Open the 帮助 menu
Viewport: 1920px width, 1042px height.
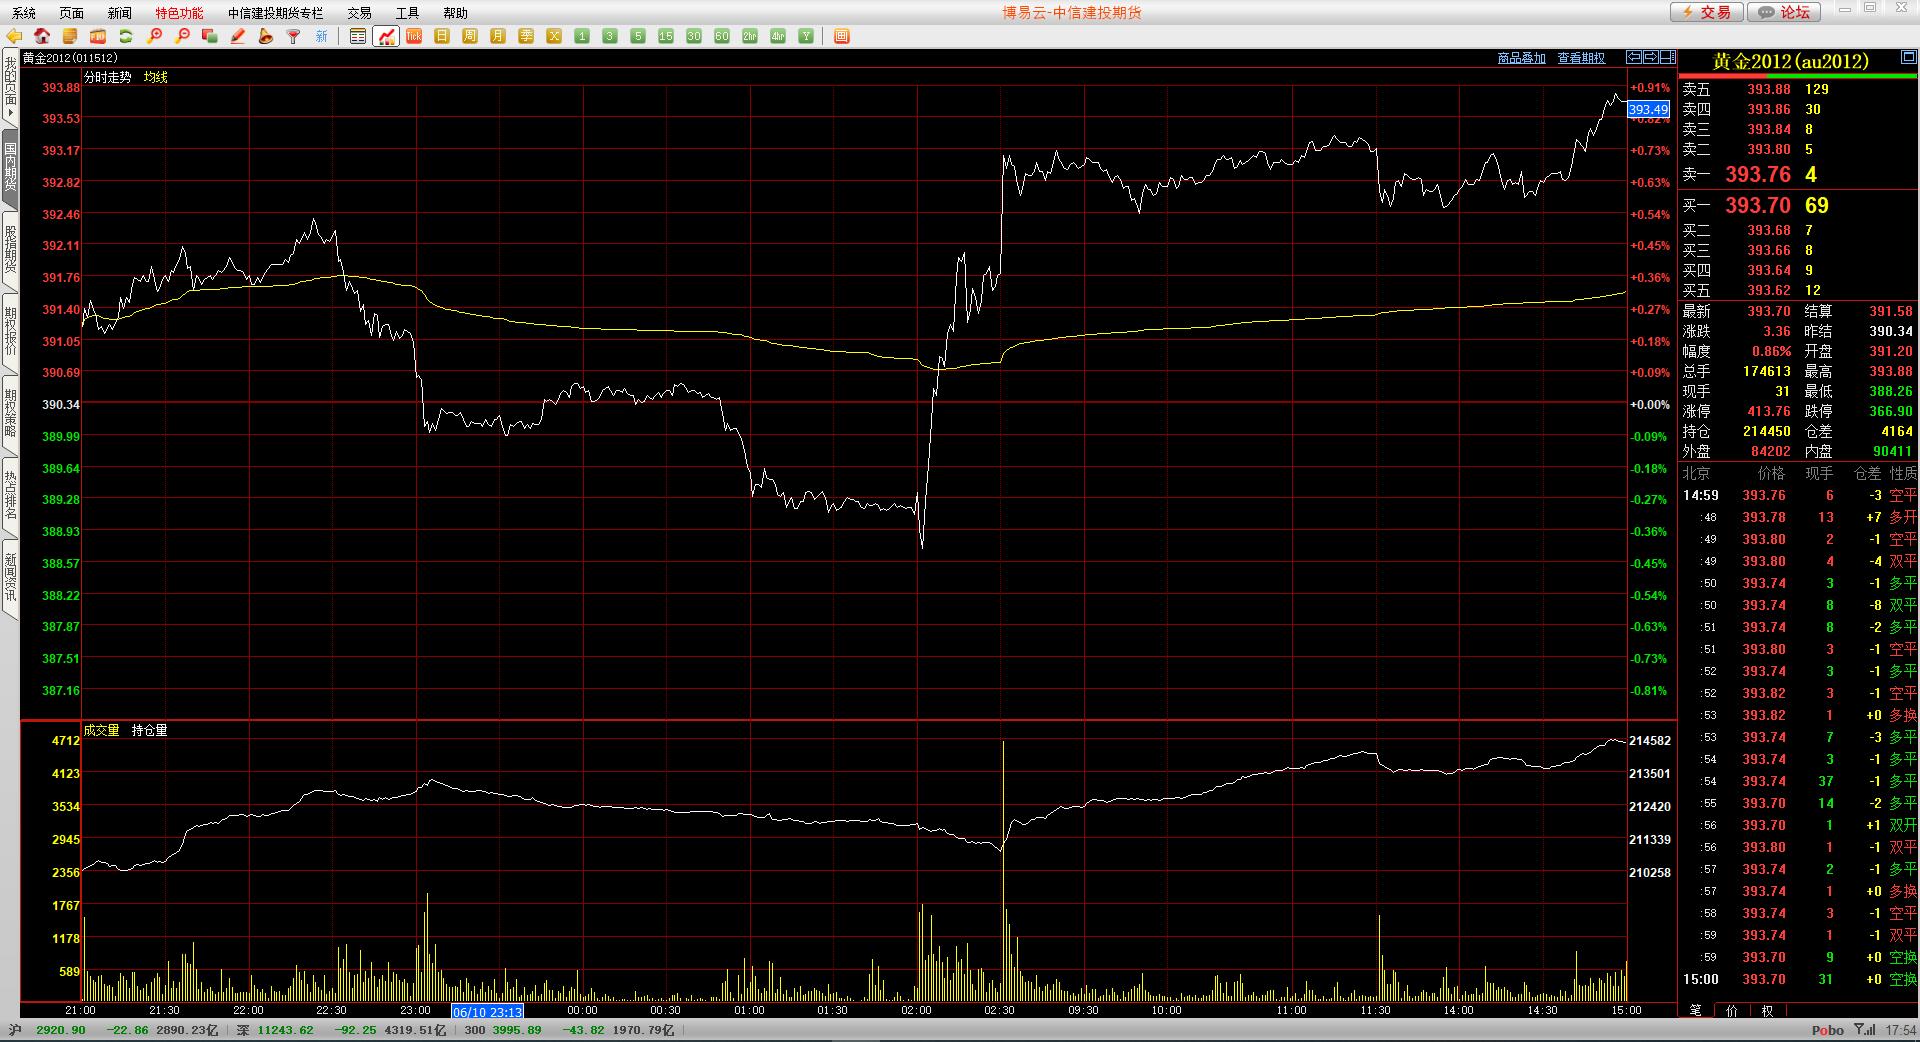(x=456, y=13)
